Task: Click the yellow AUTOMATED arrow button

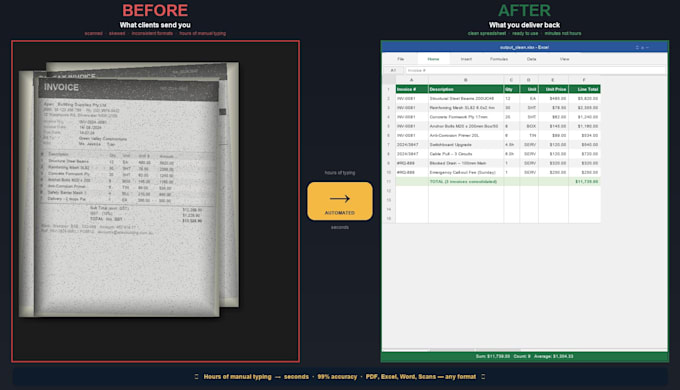Action: 340,201
